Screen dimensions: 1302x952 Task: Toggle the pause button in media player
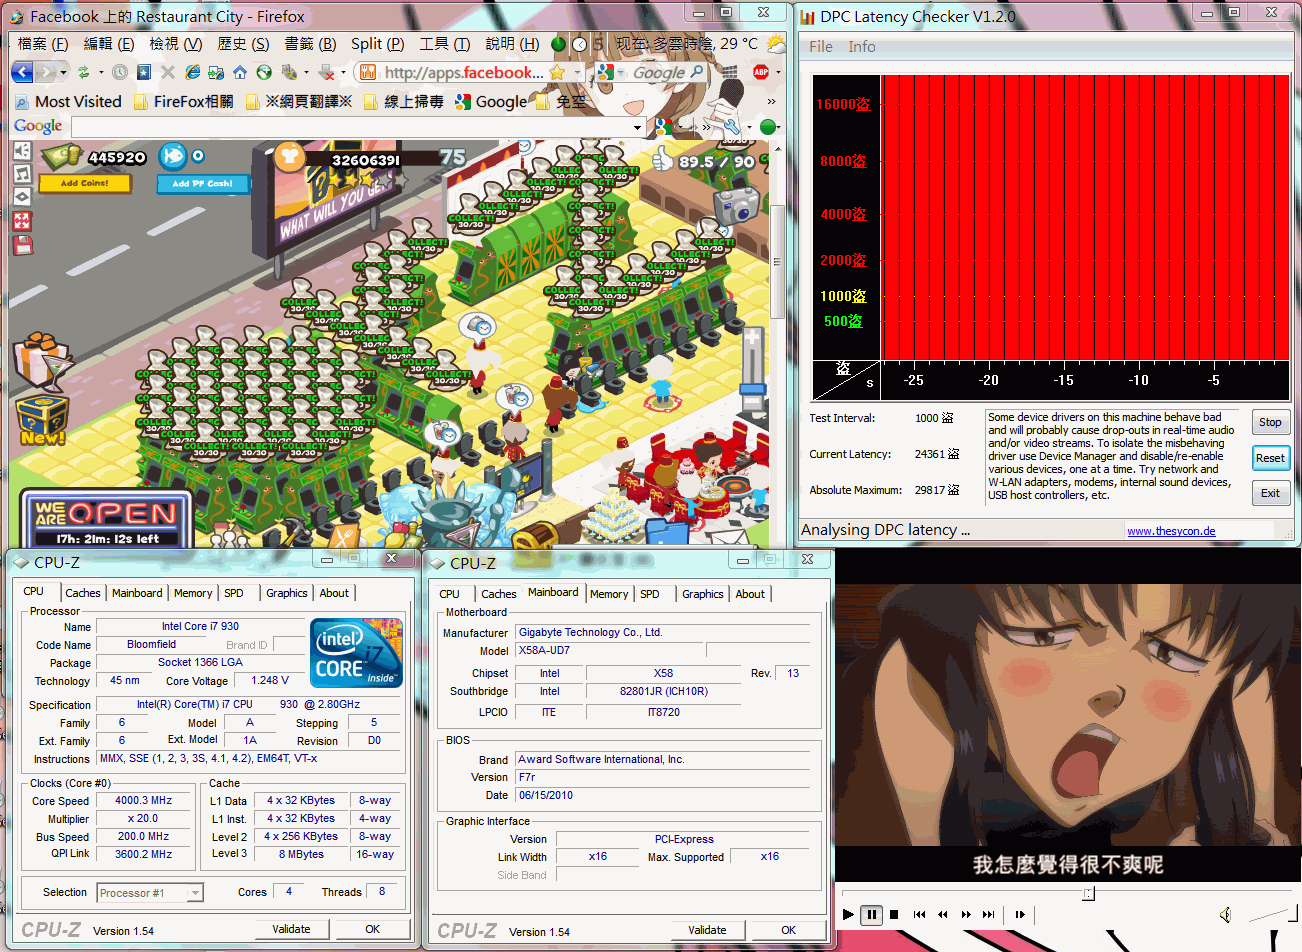tap(871, 914)
